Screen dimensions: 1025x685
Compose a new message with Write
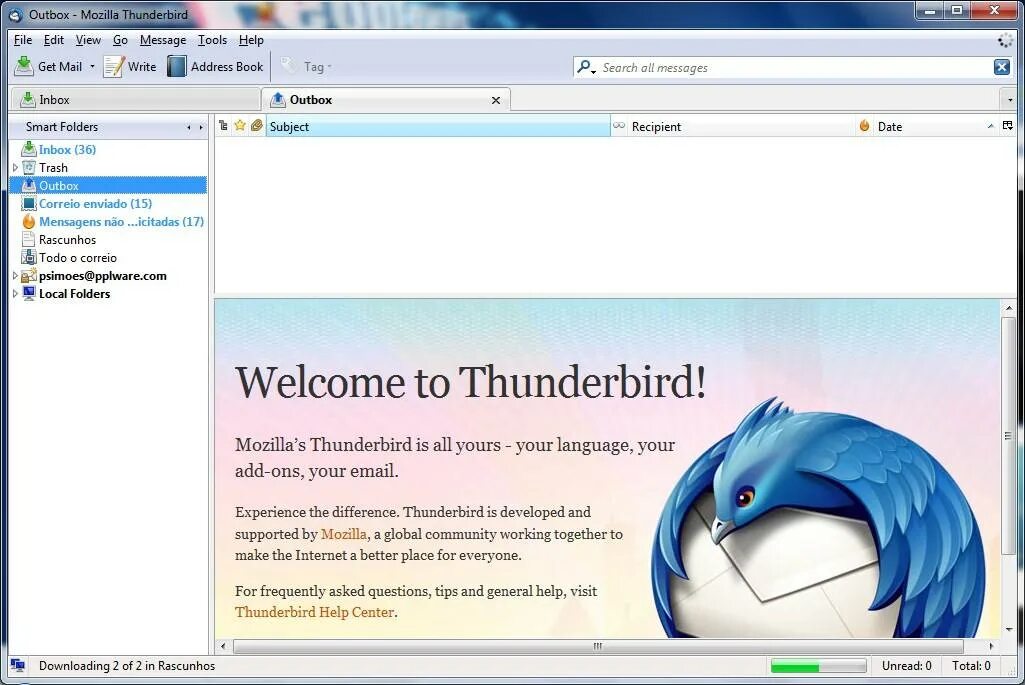click(130, 67)
